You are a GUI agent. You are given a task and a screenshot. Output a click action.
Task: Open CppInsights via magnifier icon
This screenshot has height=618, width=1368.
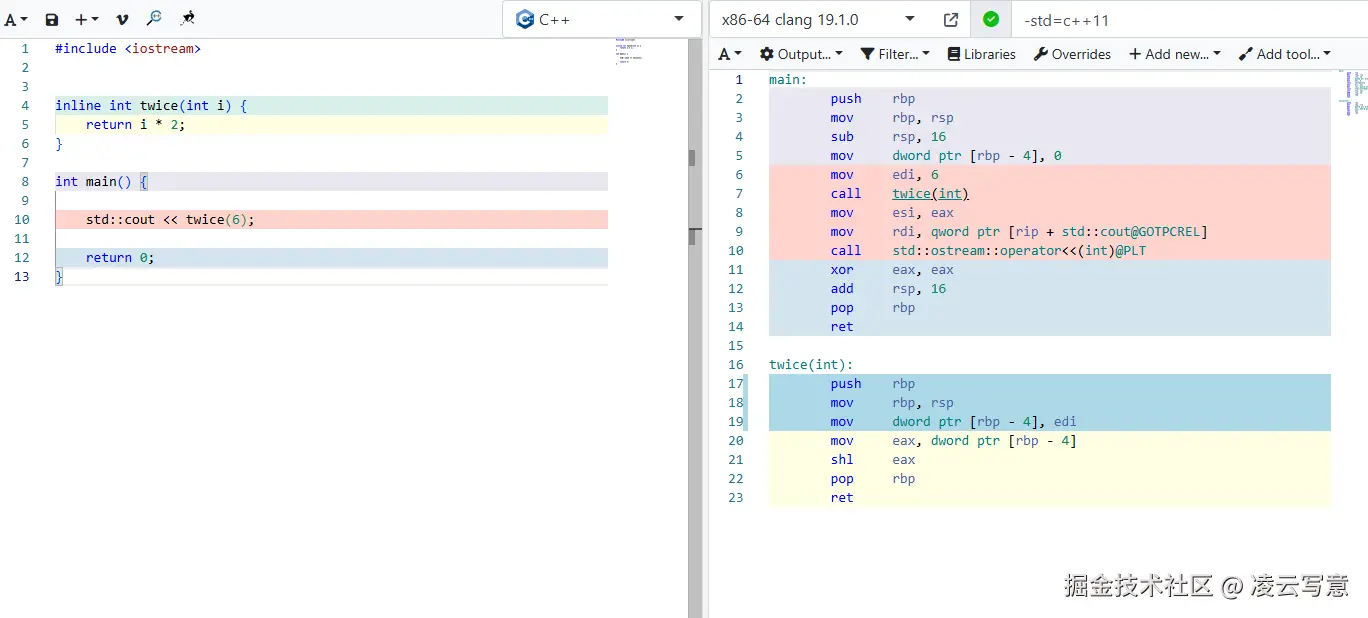pos(154,18)
